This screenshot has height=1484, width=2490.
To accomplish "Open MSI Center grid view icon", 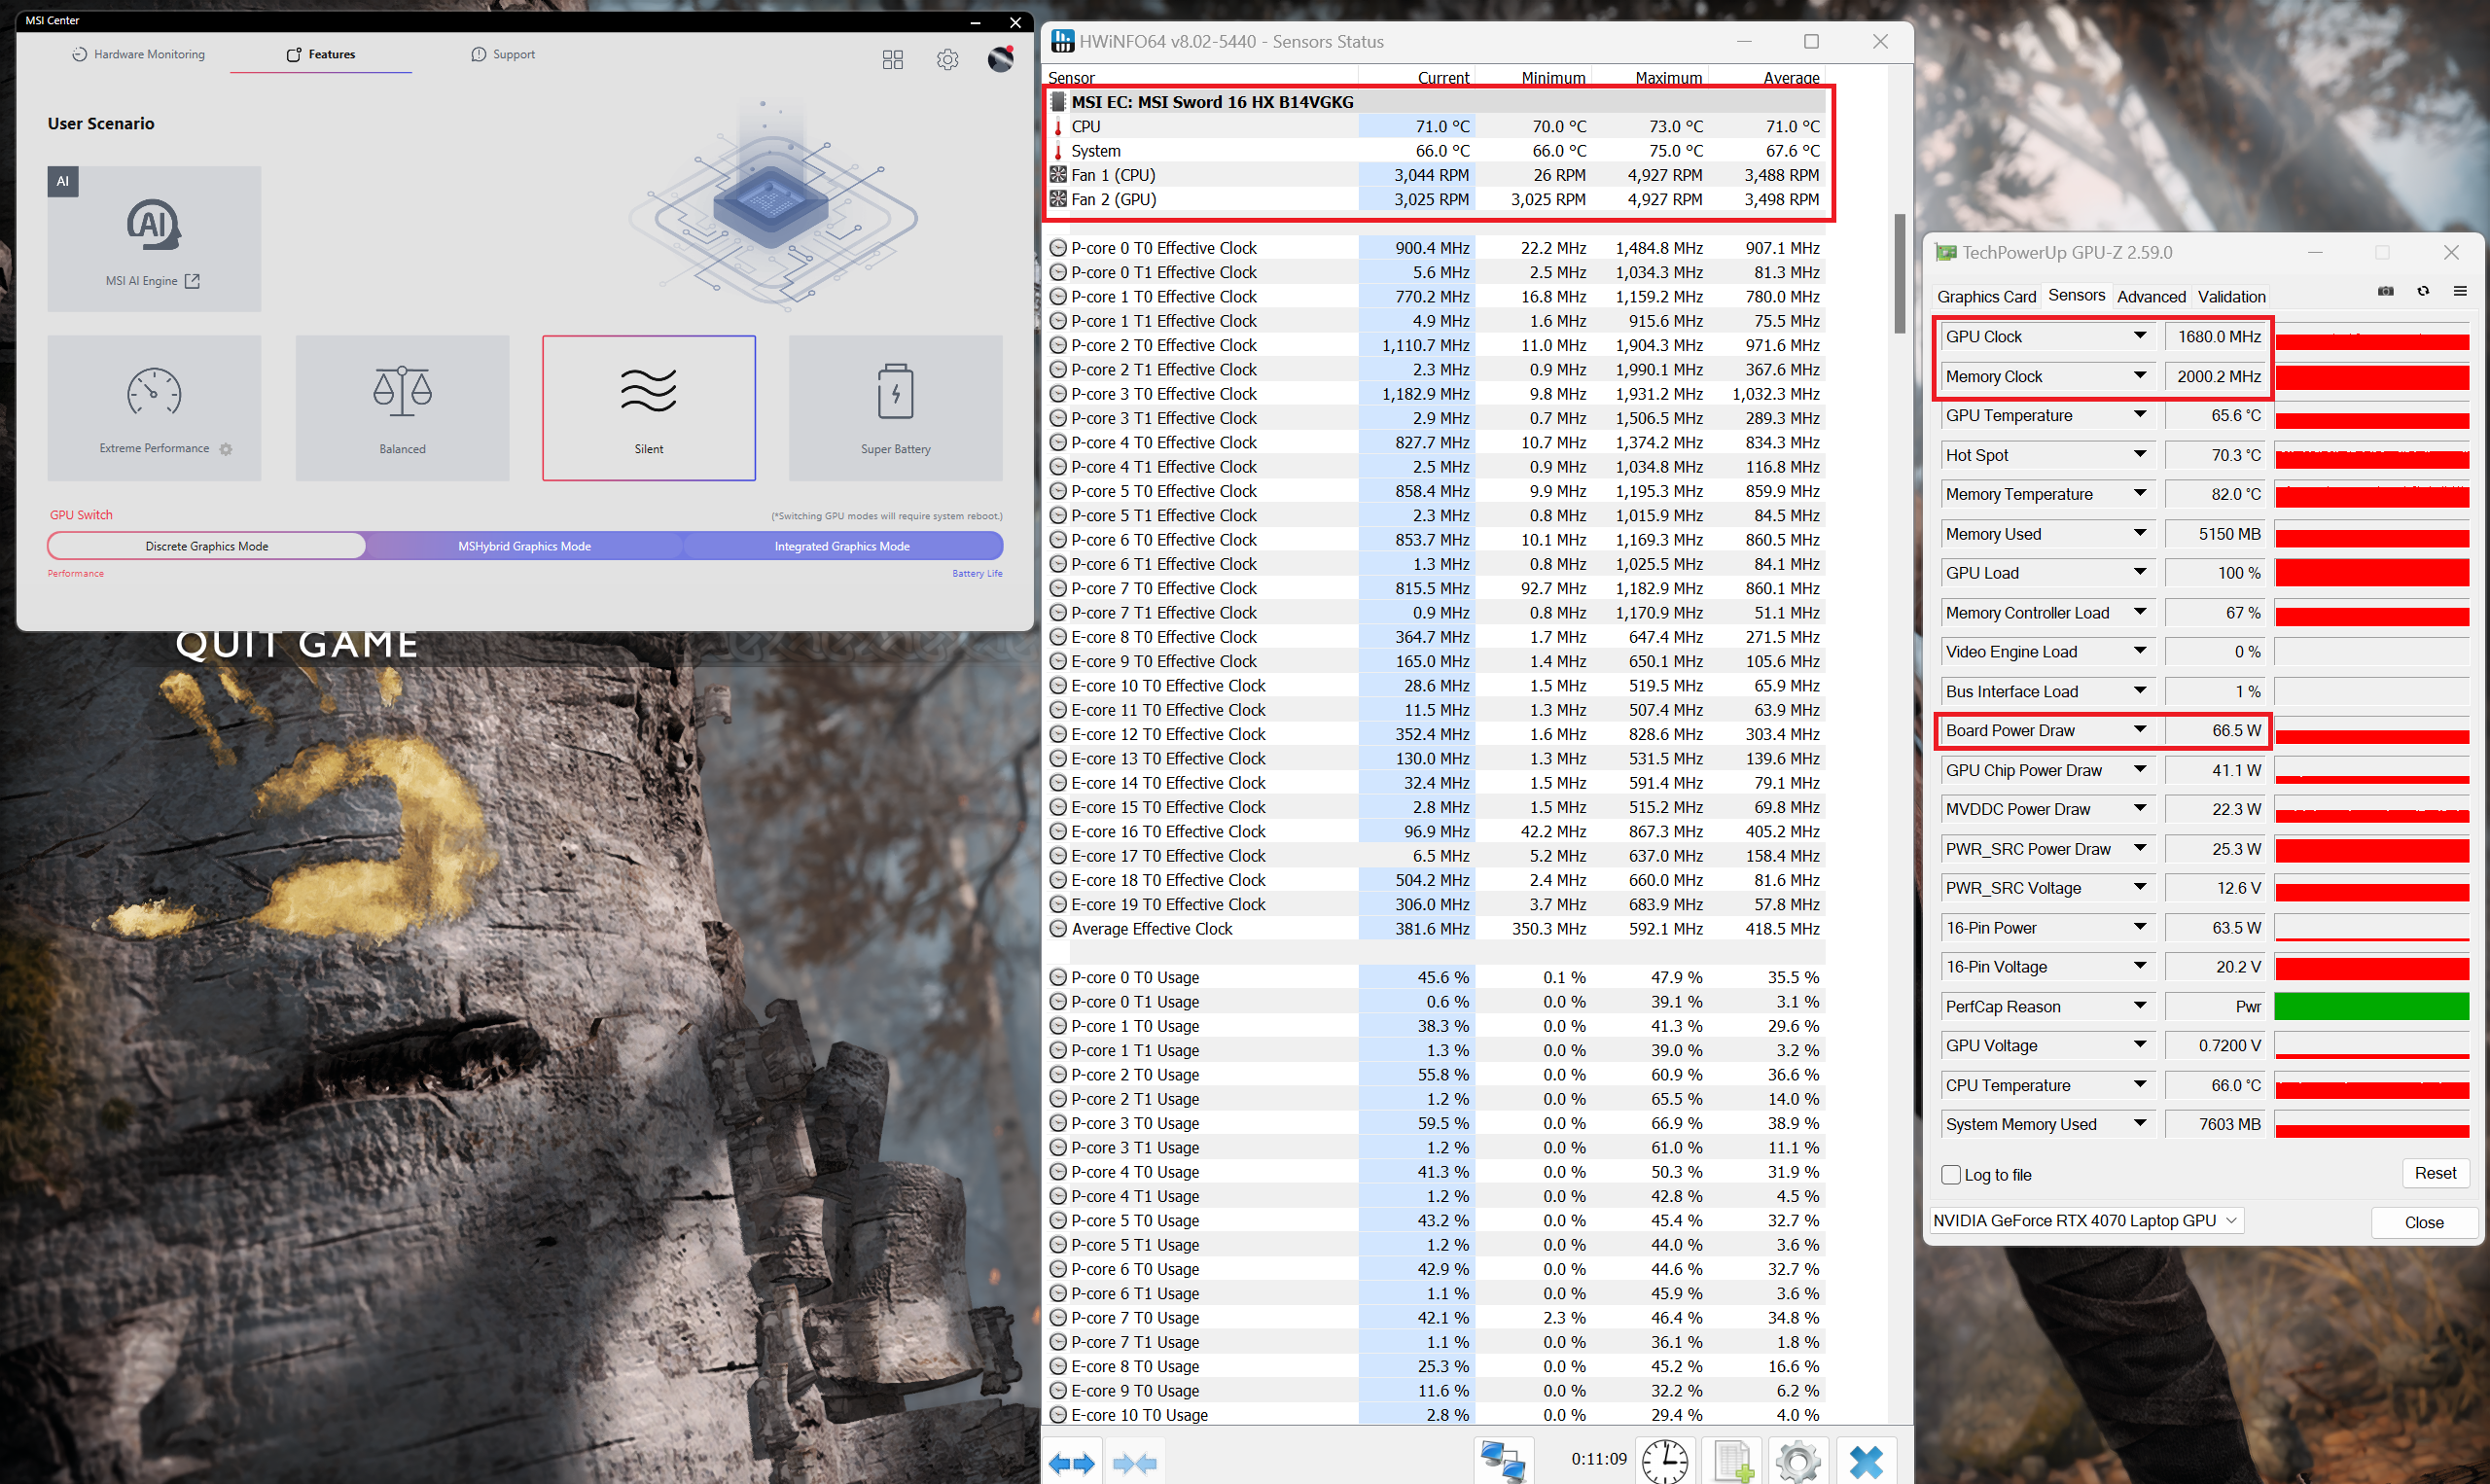I will [893, 60].
